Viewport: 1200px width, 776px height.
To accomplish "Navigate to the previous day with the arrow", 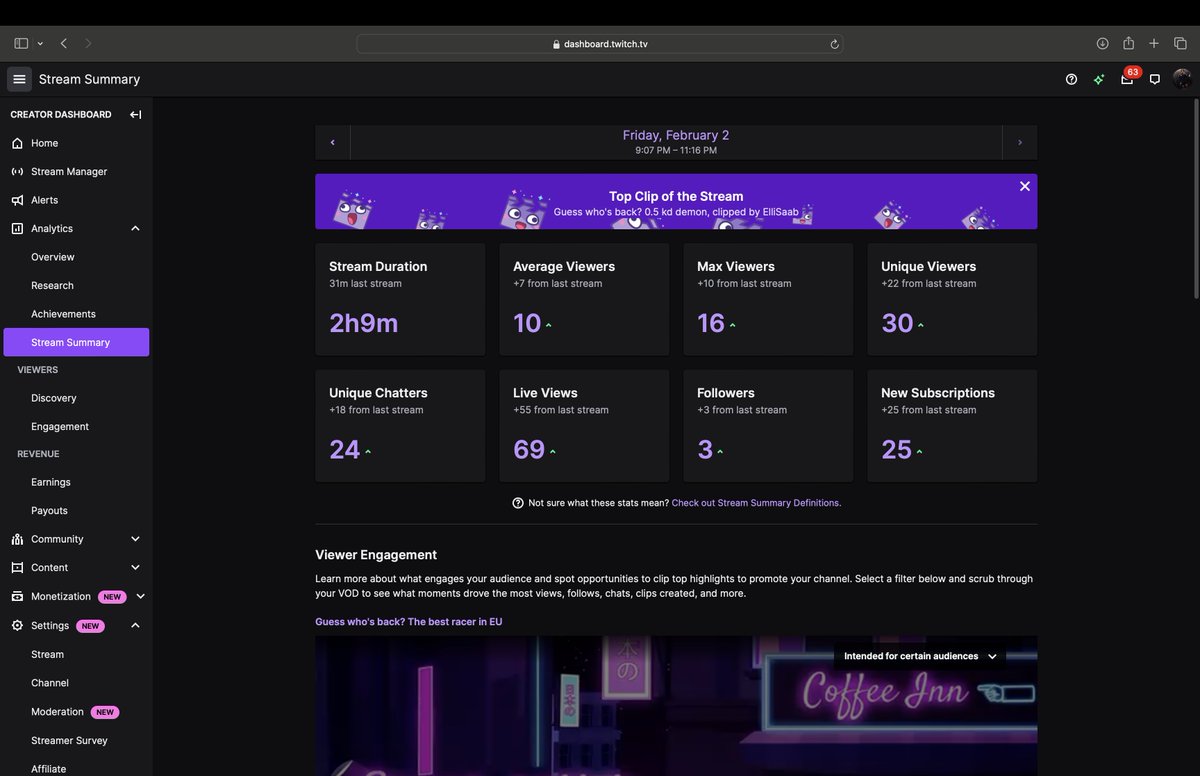I will 332,141.
